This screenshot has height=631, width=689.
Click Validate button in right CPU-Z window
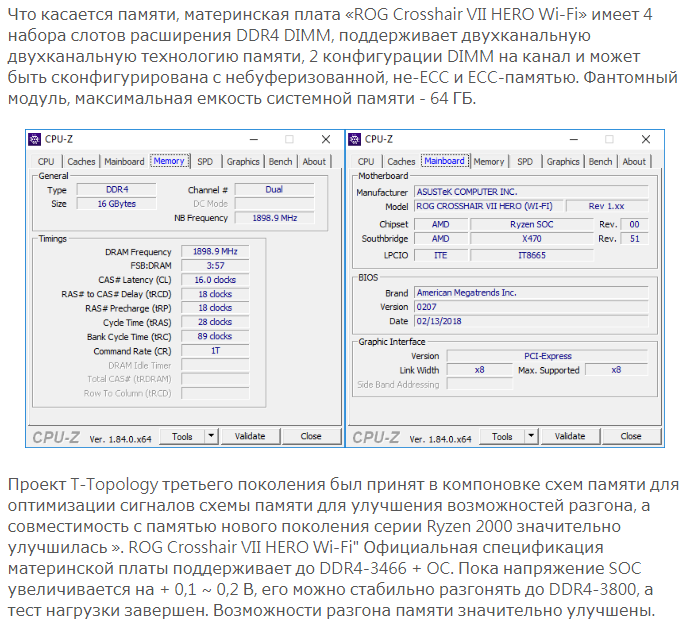pyautogui.click(x=570, y=436)
